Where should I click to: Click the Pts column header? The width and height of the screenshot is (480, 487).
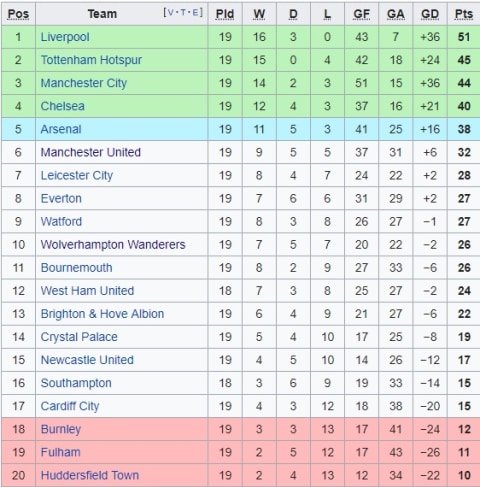click(464, 14)
